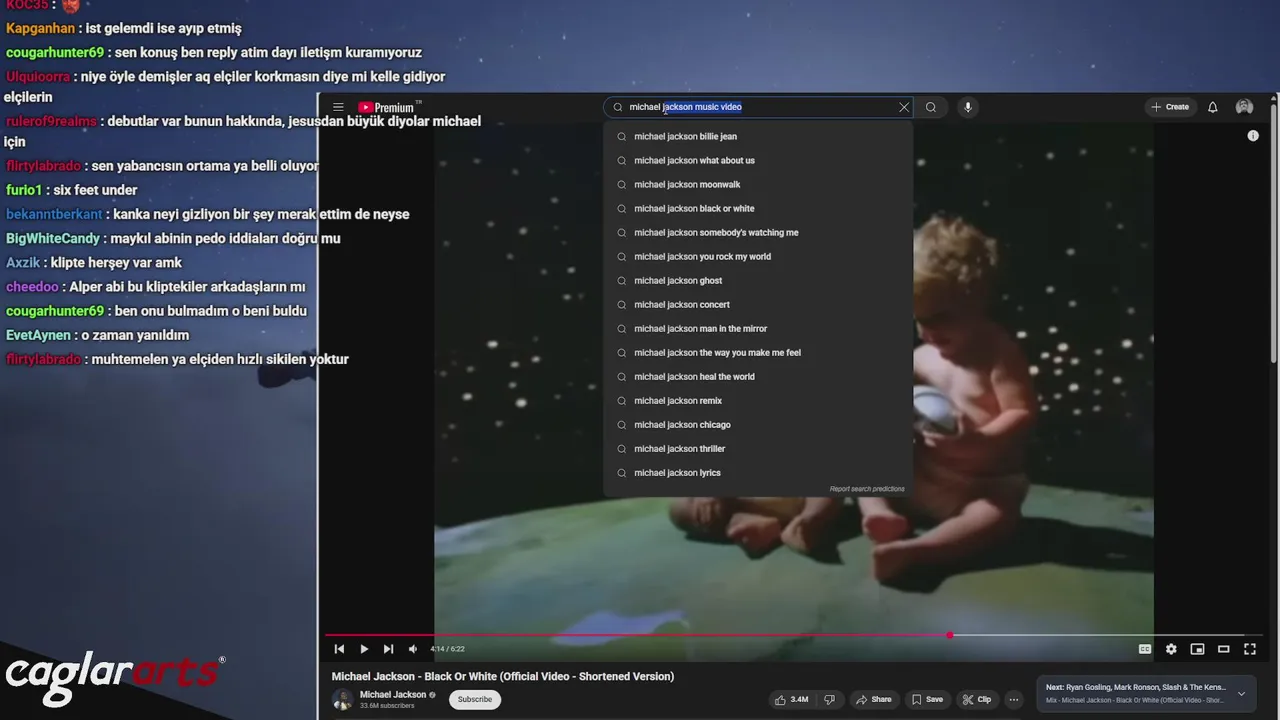Subscribe to Michael Jackson channel
The image size is (1280, 720).
[x=475, y=699]
